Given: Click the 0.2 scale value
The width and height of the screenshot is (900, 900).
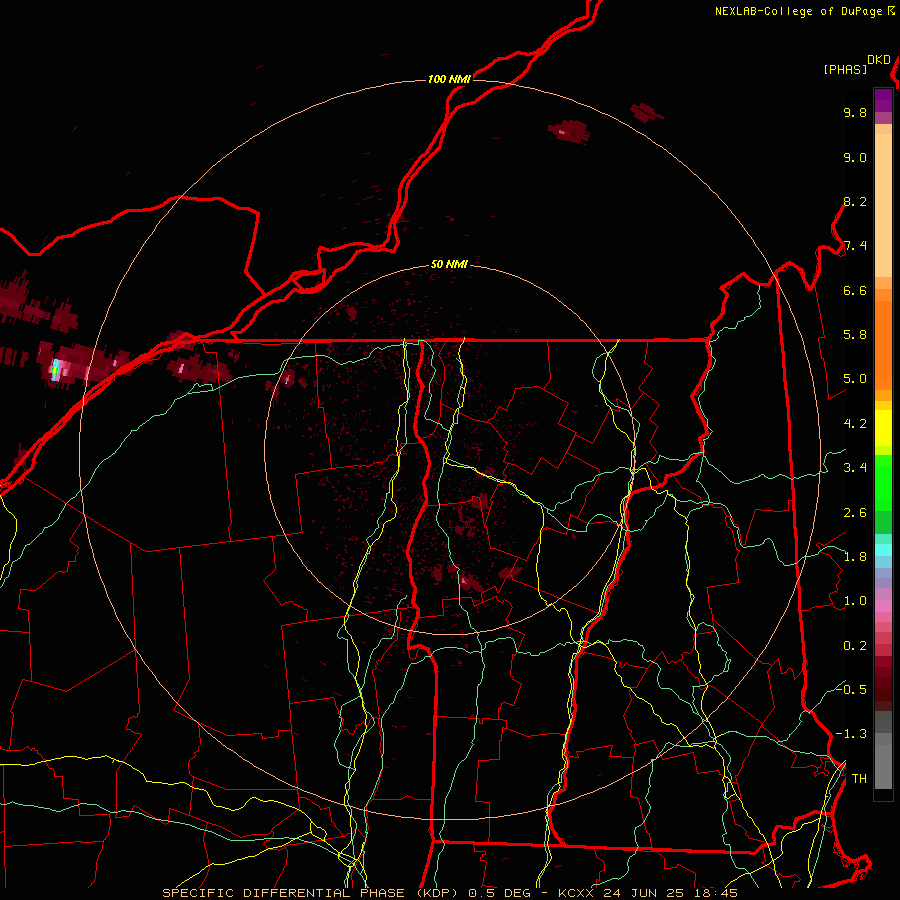Looking at the screenshot, I should pos(855,646).
